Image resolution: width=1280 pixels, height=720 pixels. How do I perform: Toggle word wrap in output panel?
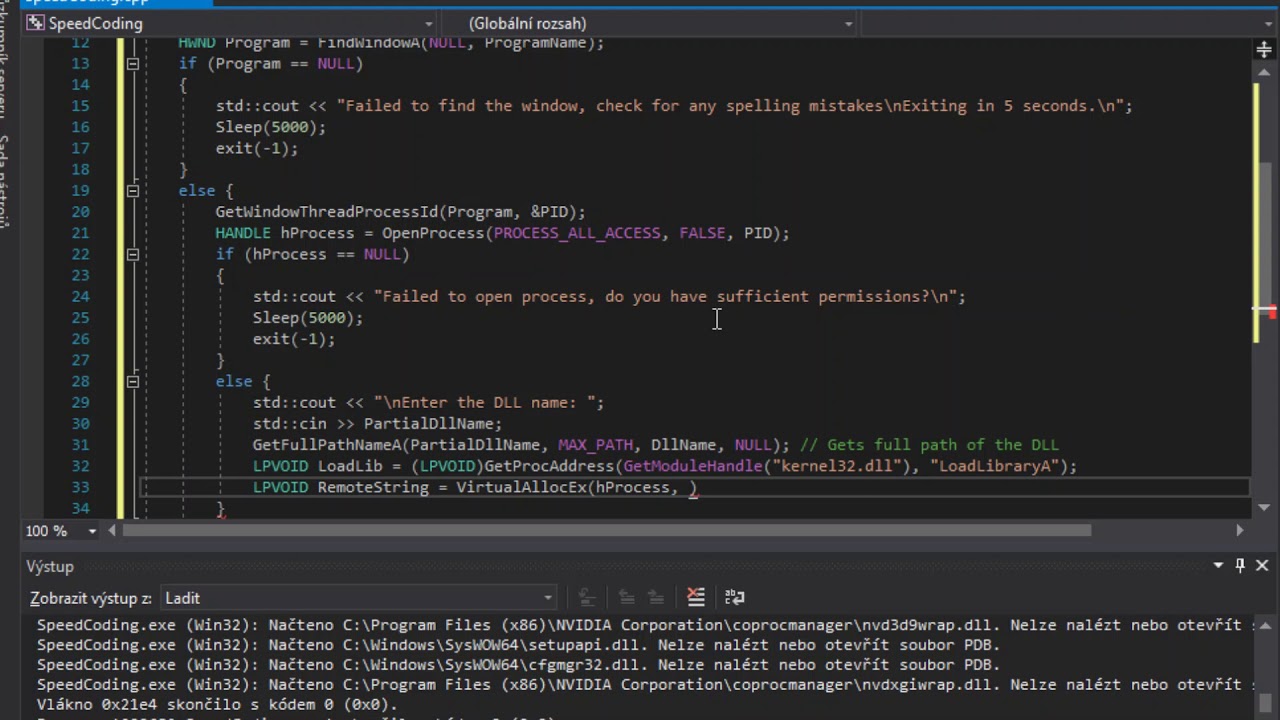point(734,597)
